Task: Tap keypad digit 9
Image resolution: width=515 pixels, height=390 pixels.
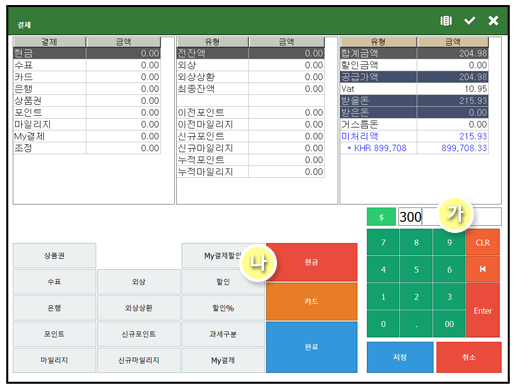Action: tap(449, 242)
